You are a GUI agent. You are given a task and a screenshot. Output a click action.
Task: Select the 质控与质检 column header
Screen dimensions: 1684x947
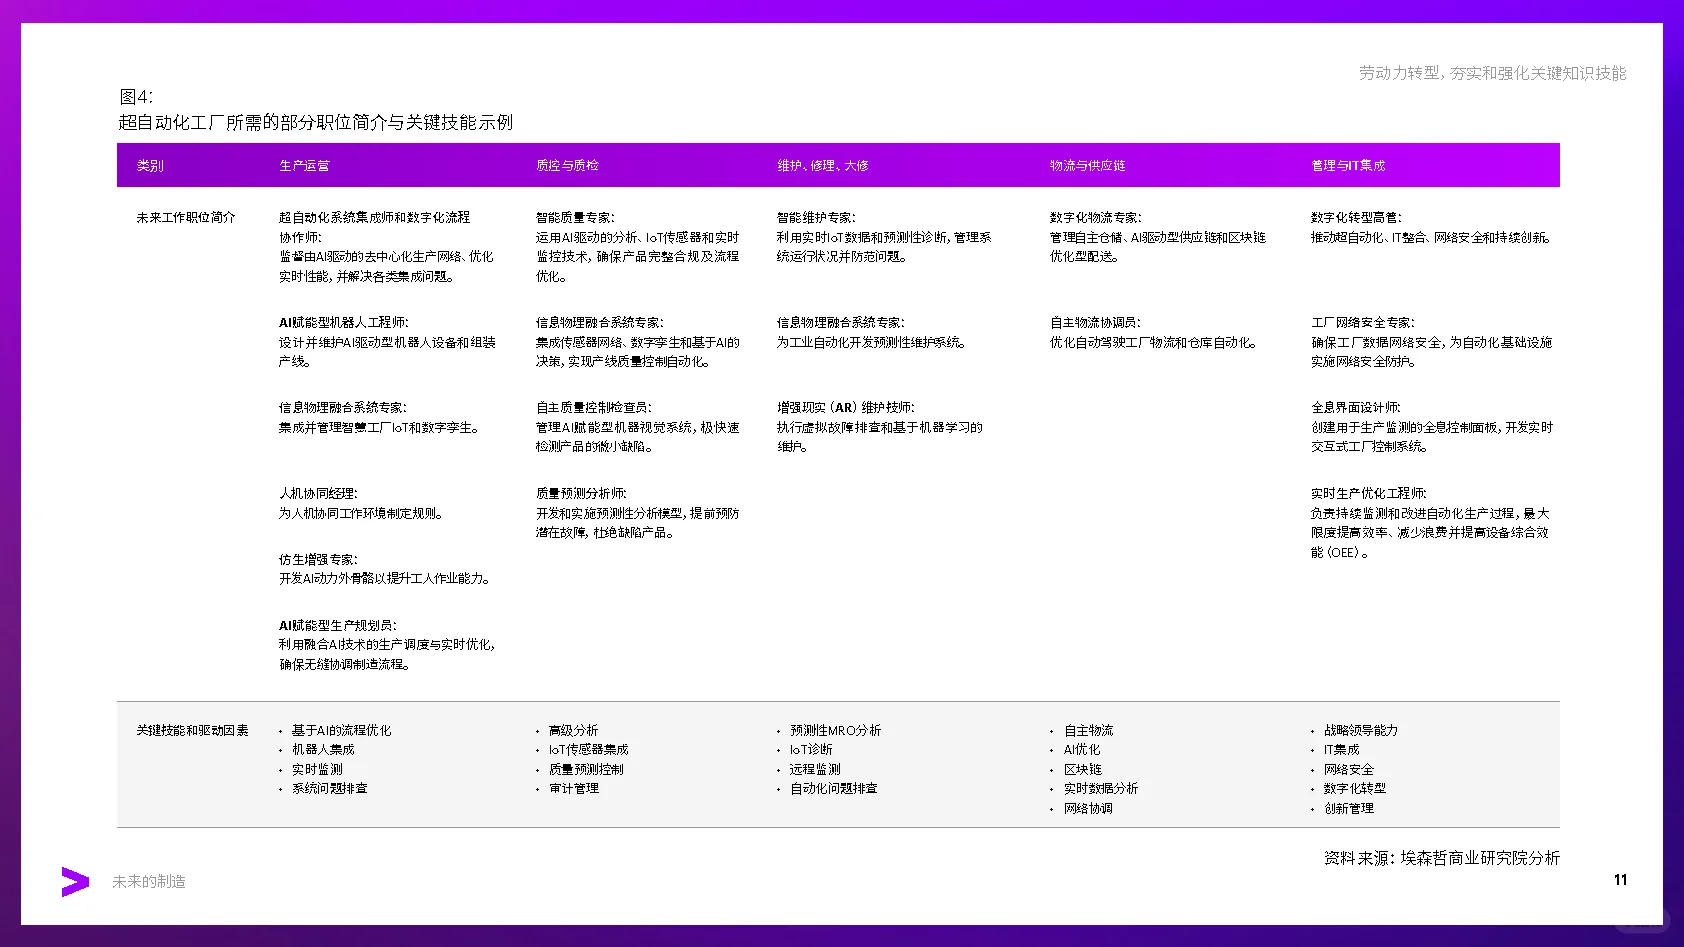568,165
